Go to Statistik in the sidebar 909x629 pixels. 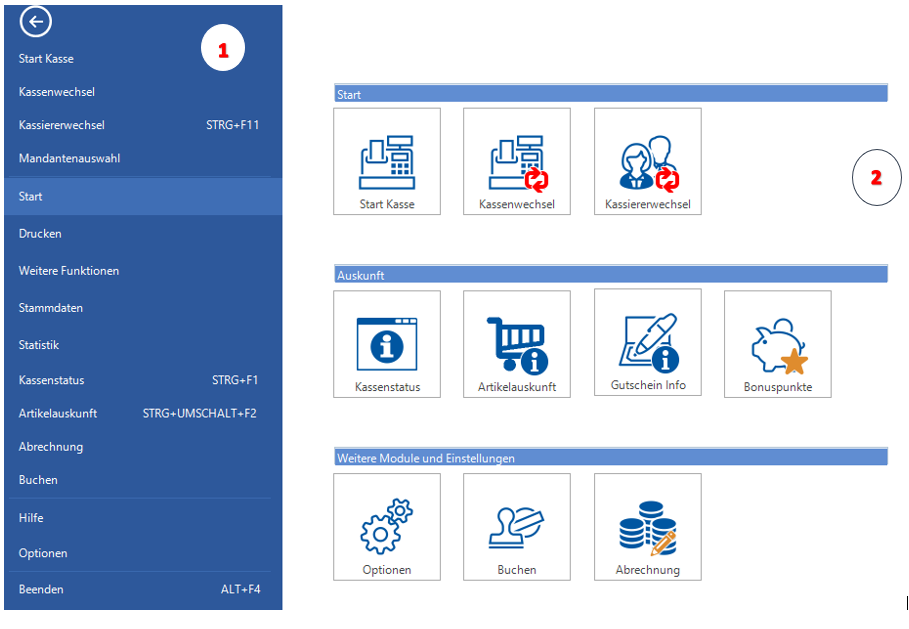coord(39,345)
